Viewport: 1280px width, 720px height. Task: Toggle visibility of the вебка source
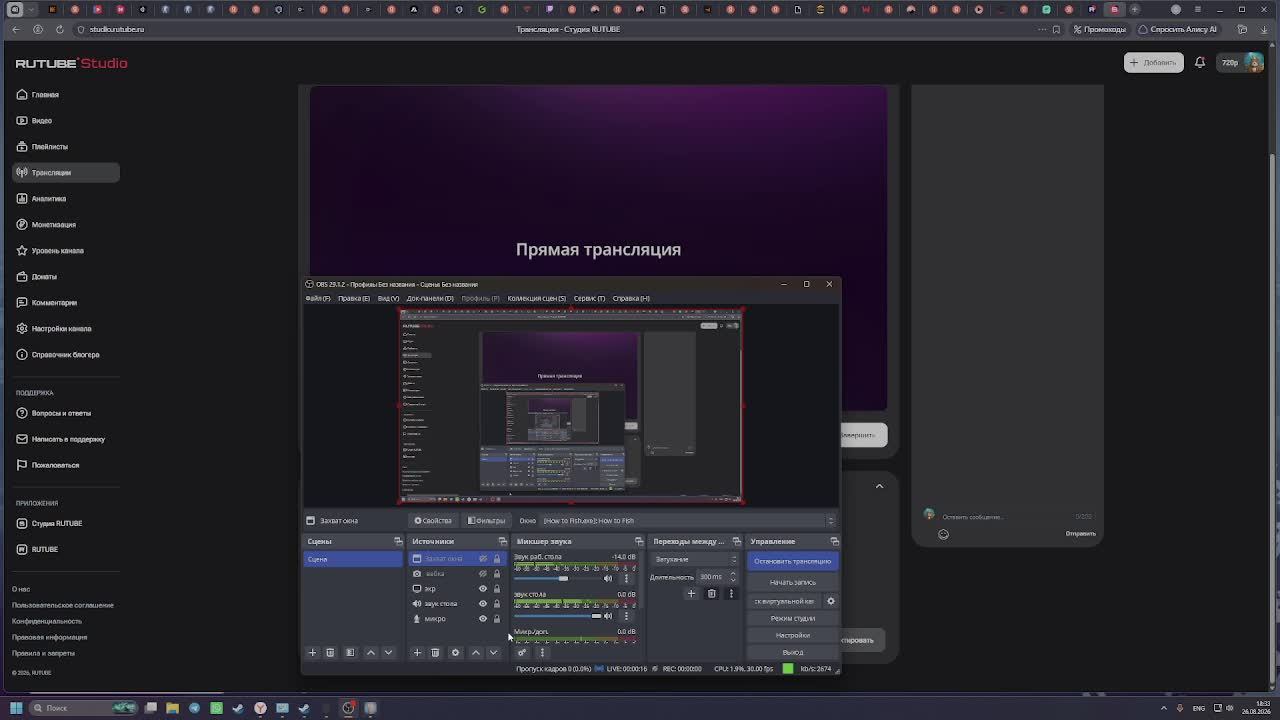[483, 574]
